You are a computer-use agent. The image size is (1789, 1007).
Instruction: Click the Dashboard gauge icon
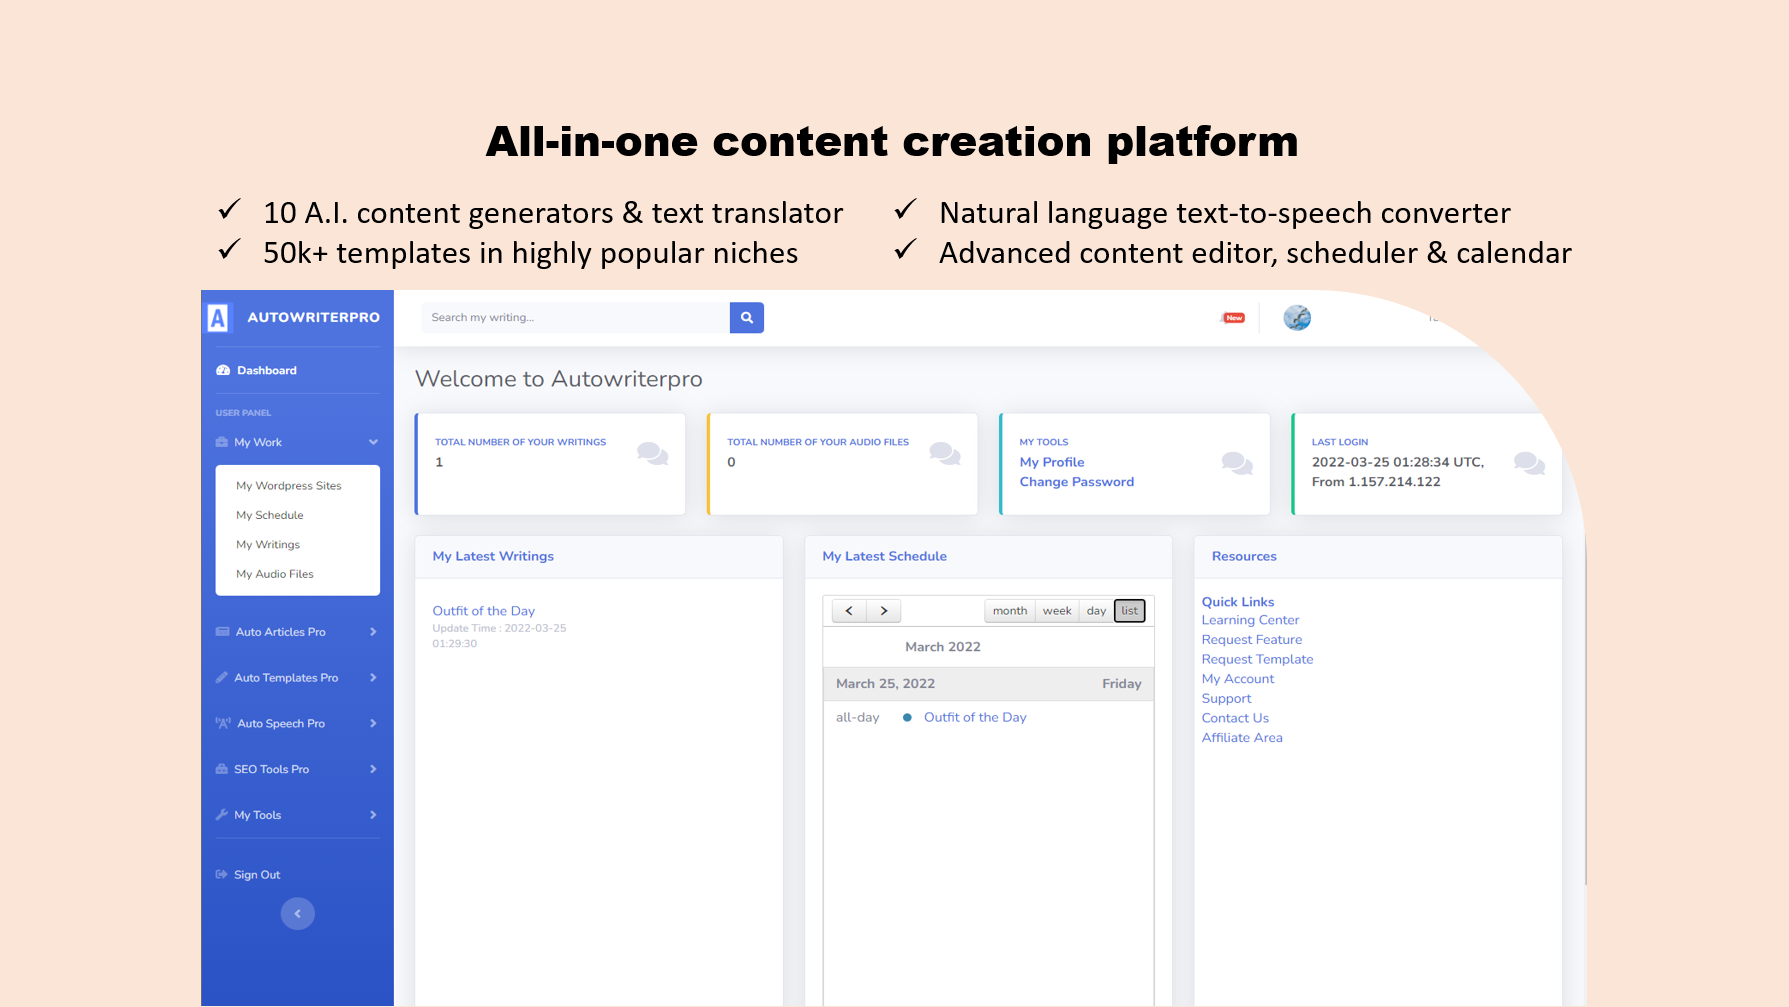(x=223, y=371)
